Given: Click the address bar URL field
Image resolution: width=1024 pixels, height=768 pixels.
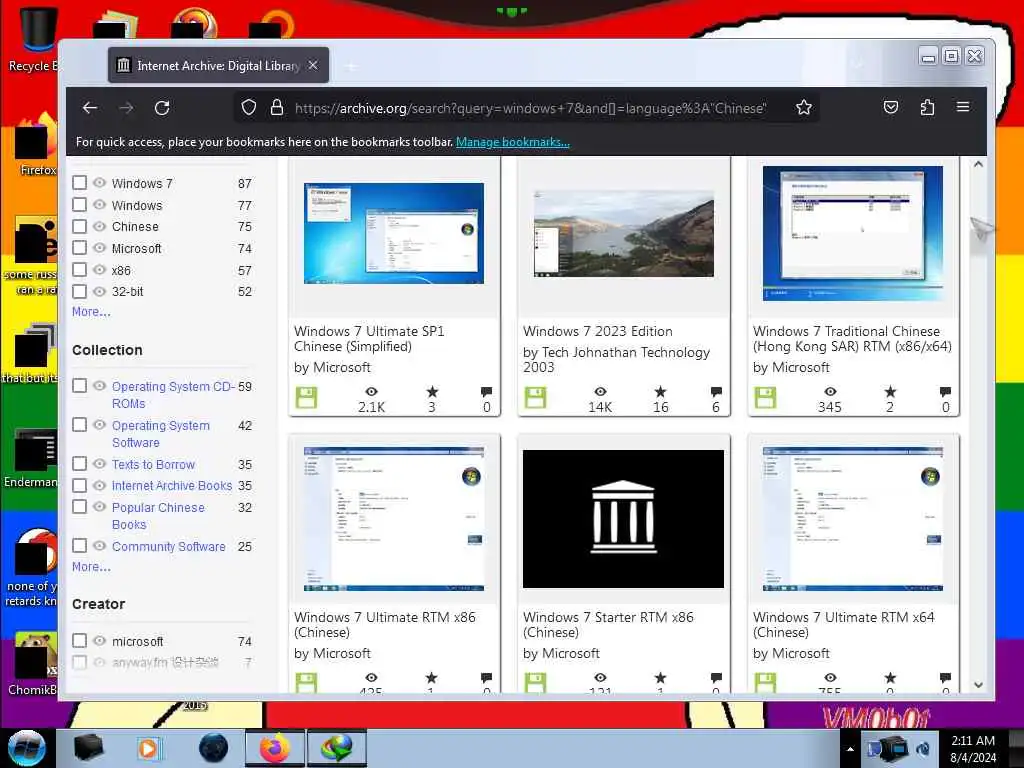Looking at the screenshot, I should point(530,108).
